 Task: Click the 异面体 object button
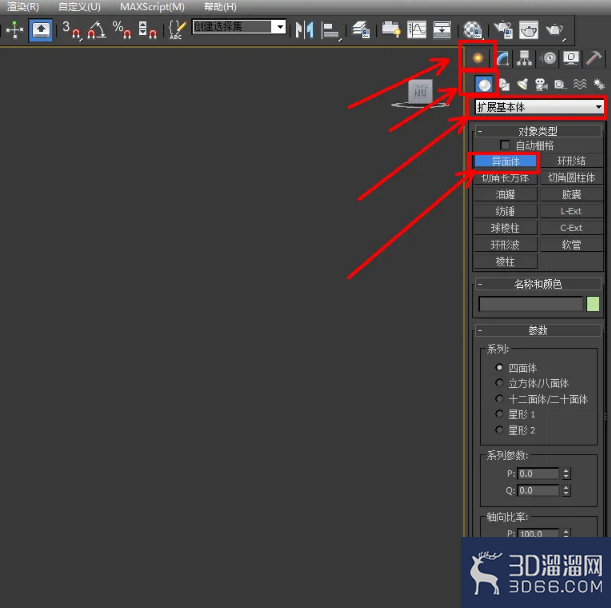pyautogui.click(x=505, y=161)
